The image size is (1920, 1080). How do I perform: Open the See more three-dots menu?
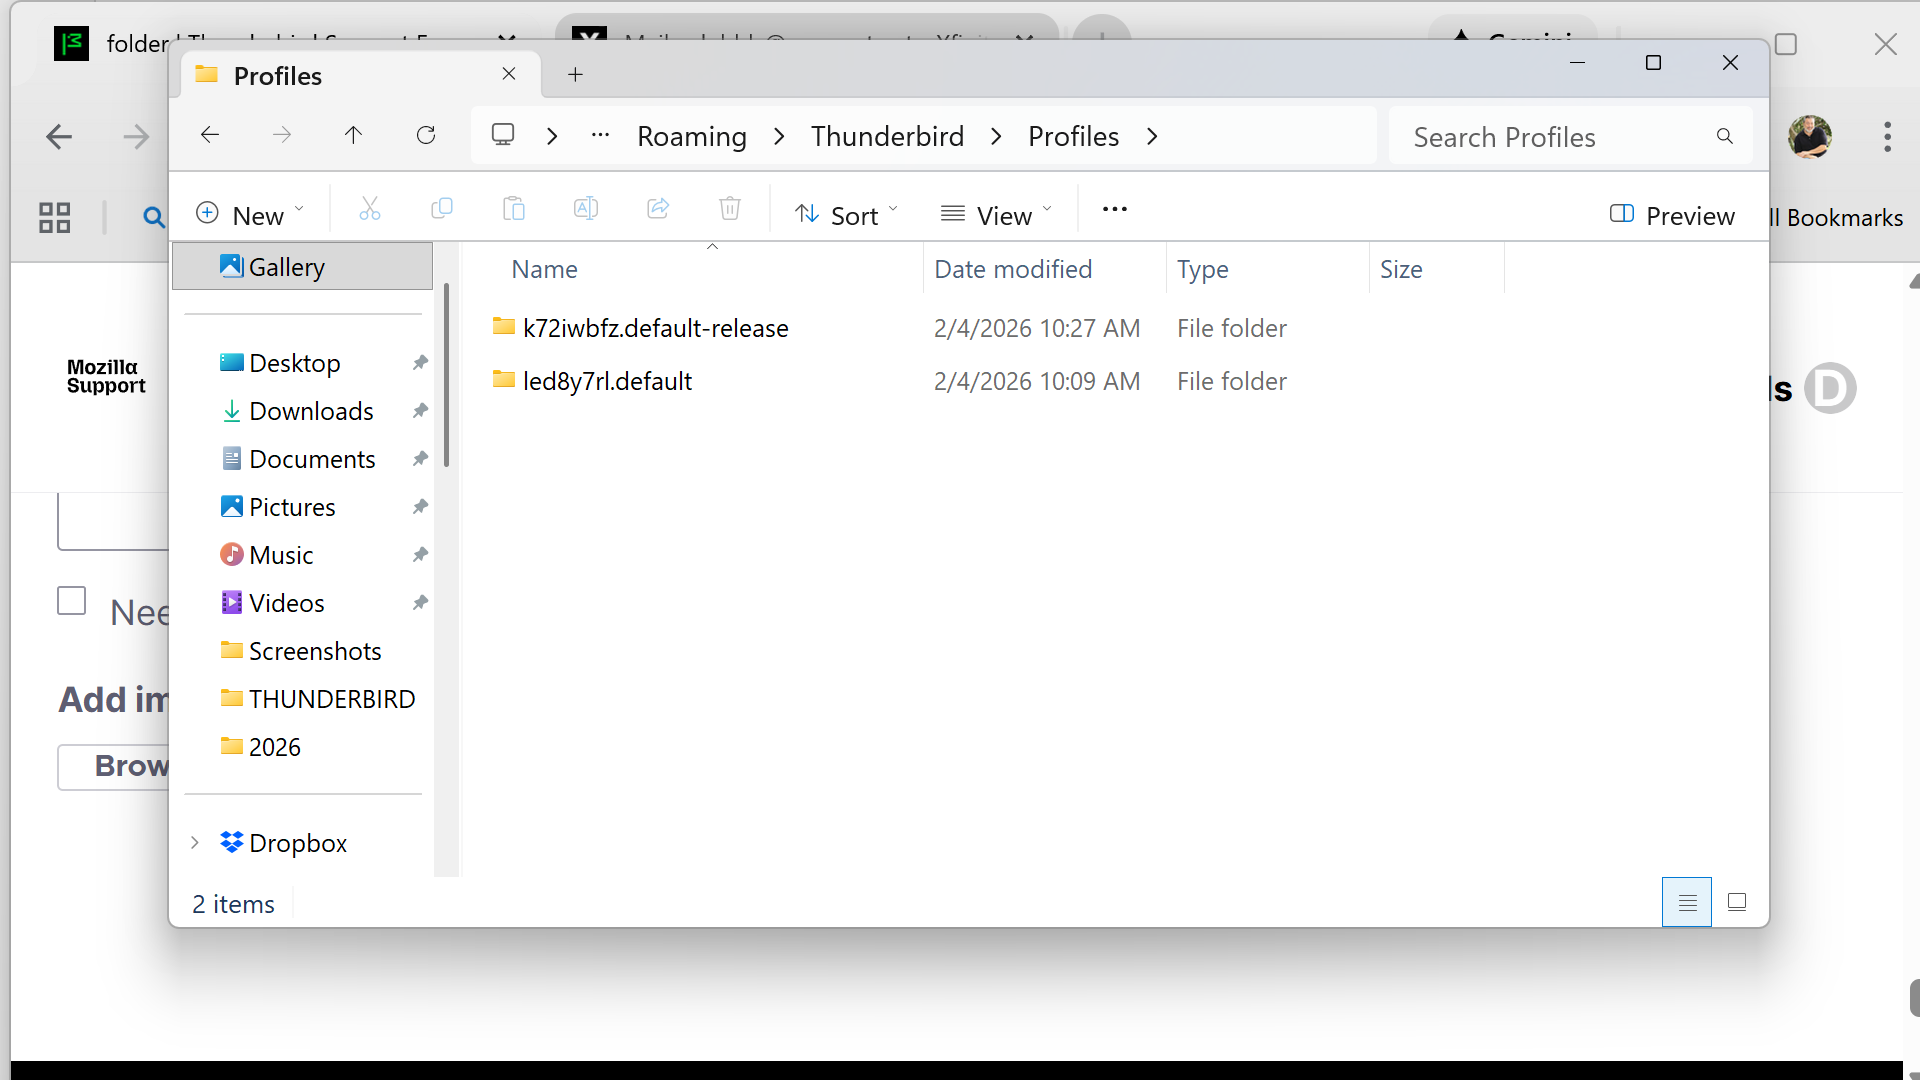1115,209
